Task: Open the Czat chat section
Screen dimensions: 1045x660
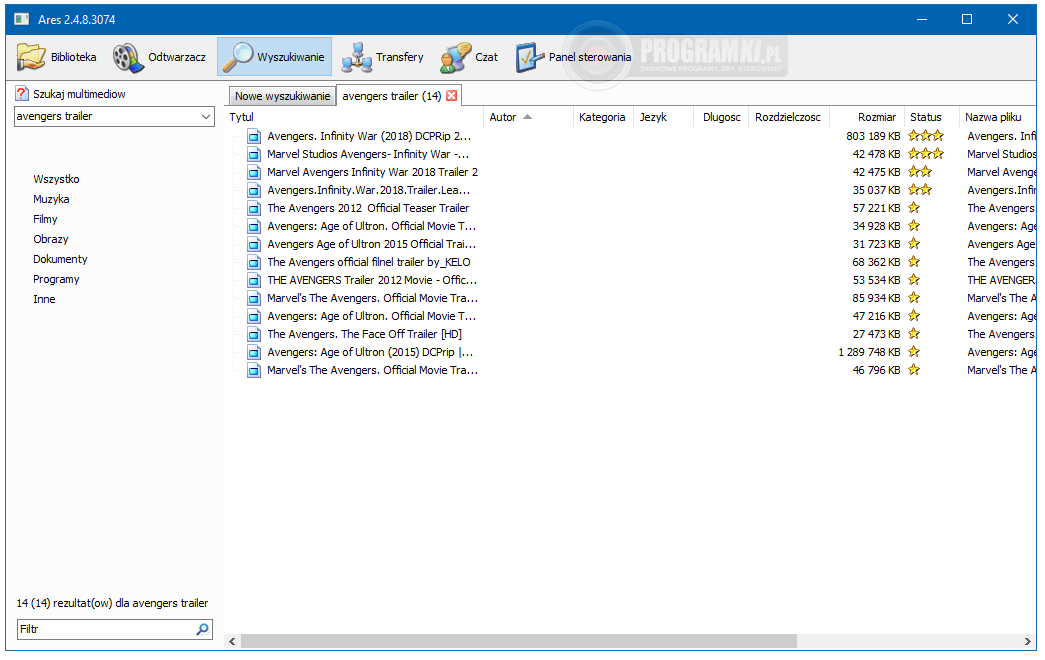Action: point(469,57)
